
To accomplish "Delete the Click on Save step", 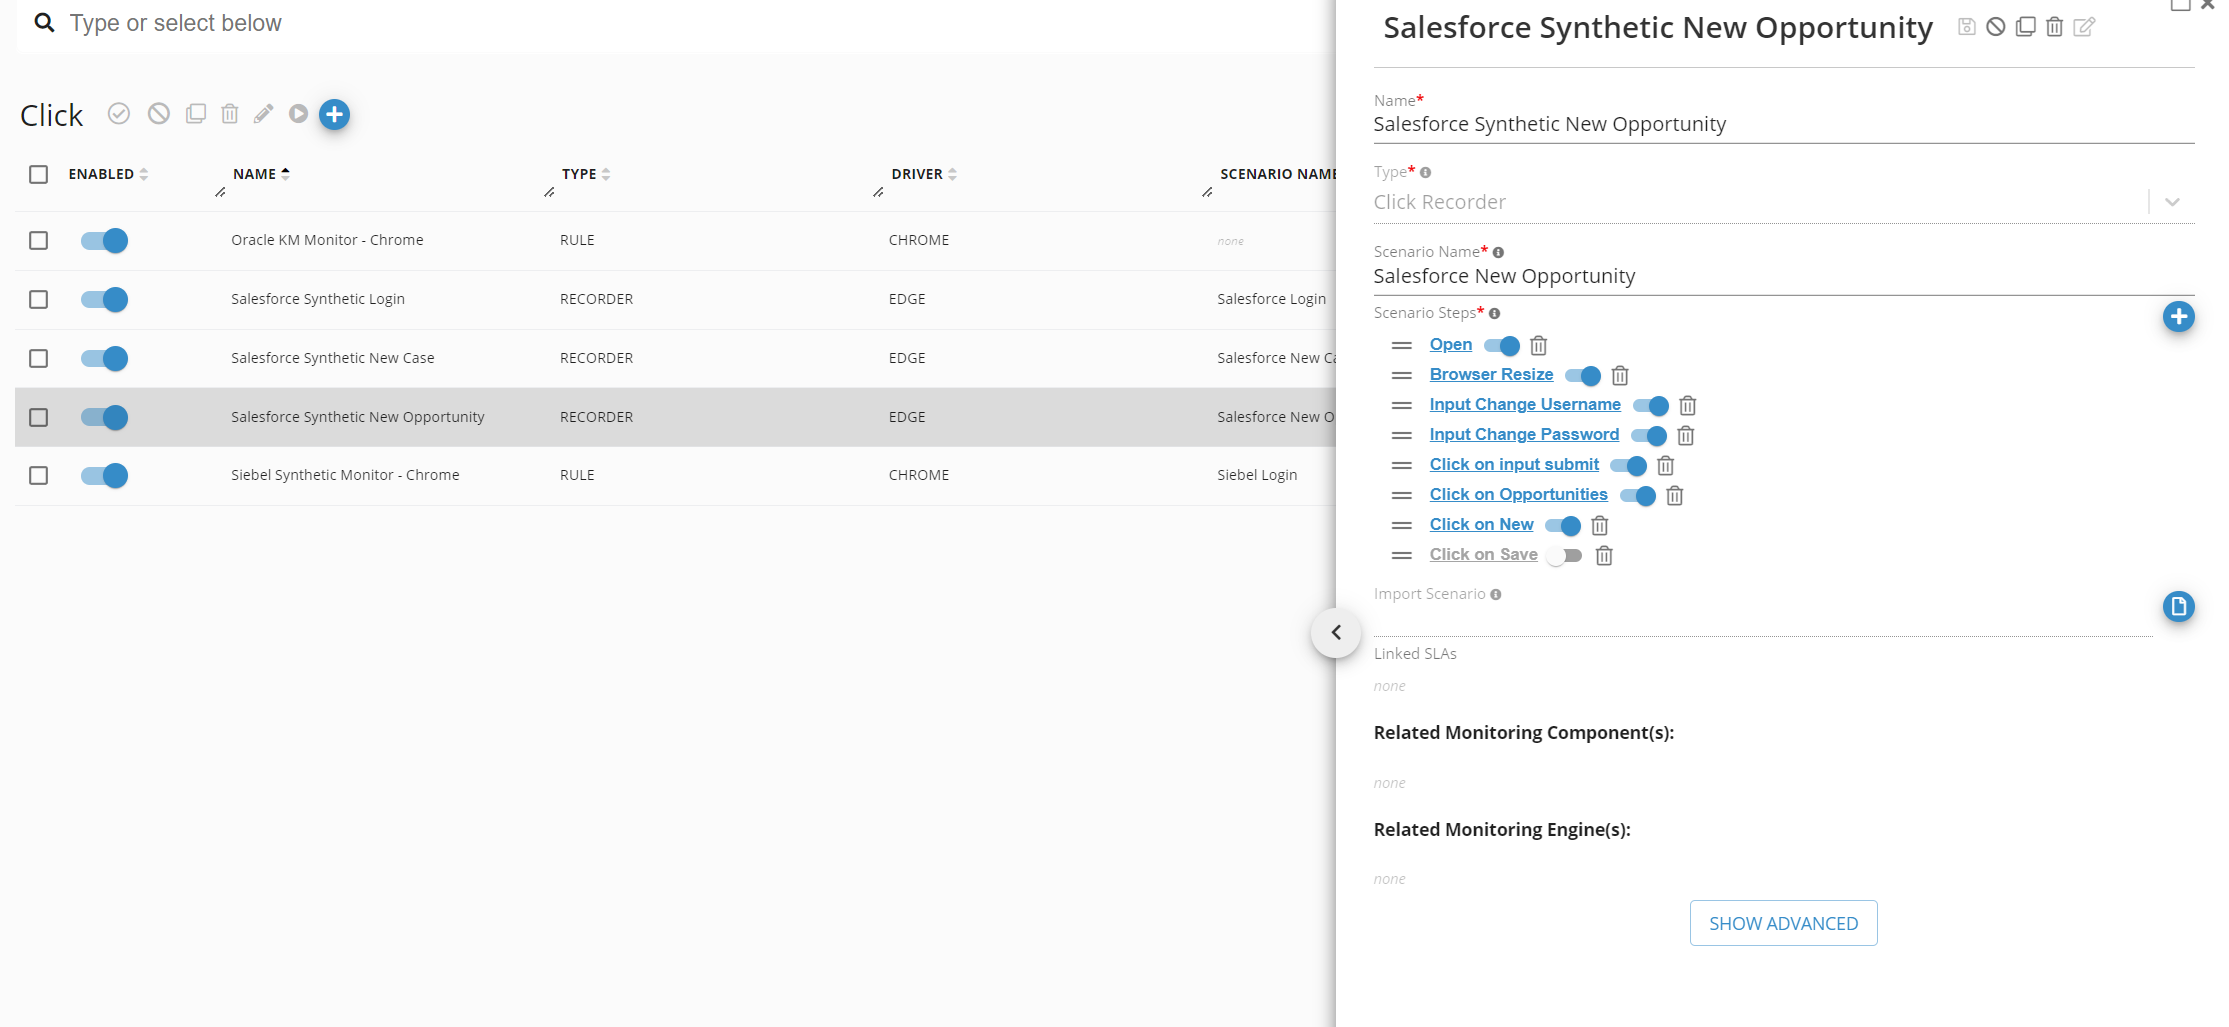I will pyautogui.click(x=1604, y=556).
